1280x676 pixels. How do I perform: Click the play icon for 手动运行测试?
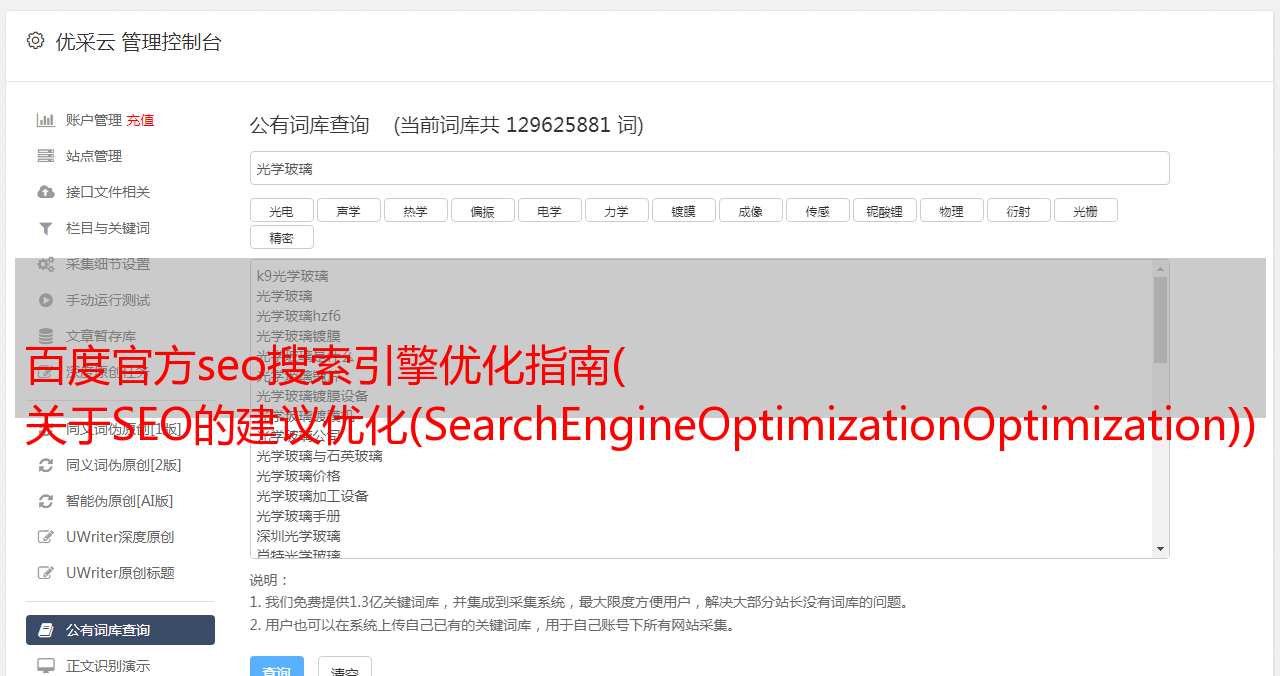(46, 300)
